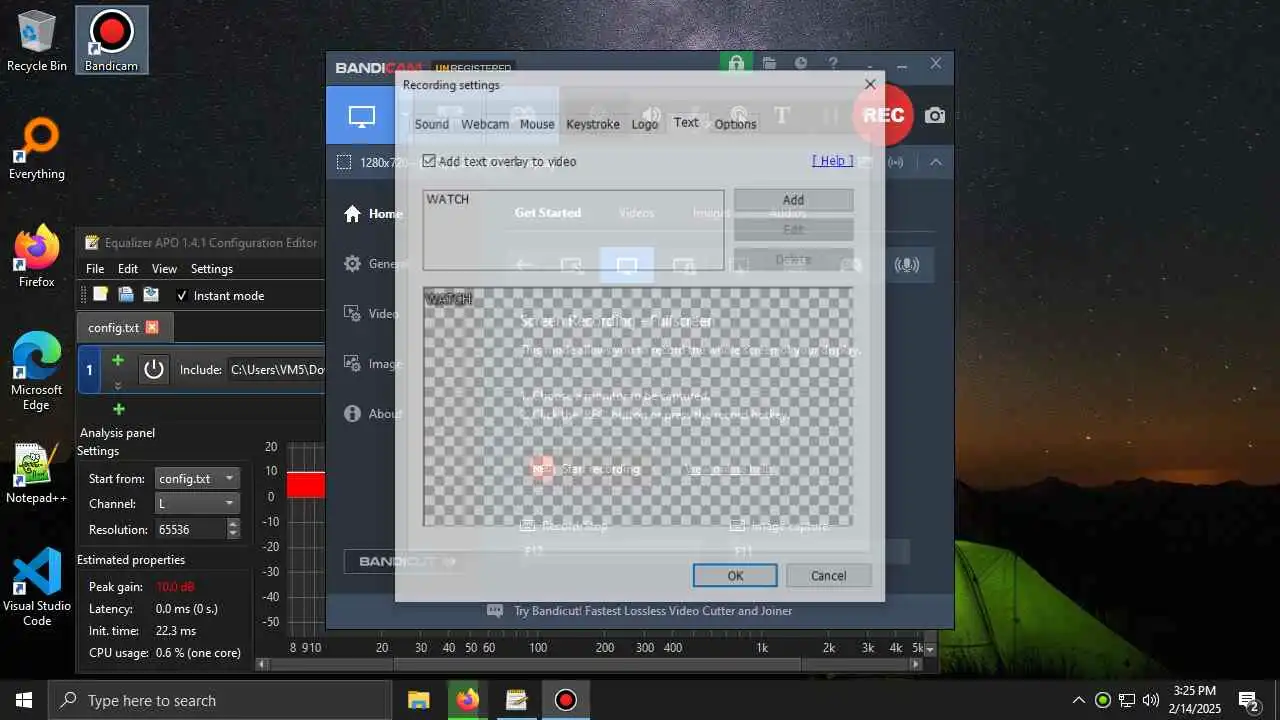Open Windows Start menu
This screenshot has height=720, width=1280.
point(24,700)
